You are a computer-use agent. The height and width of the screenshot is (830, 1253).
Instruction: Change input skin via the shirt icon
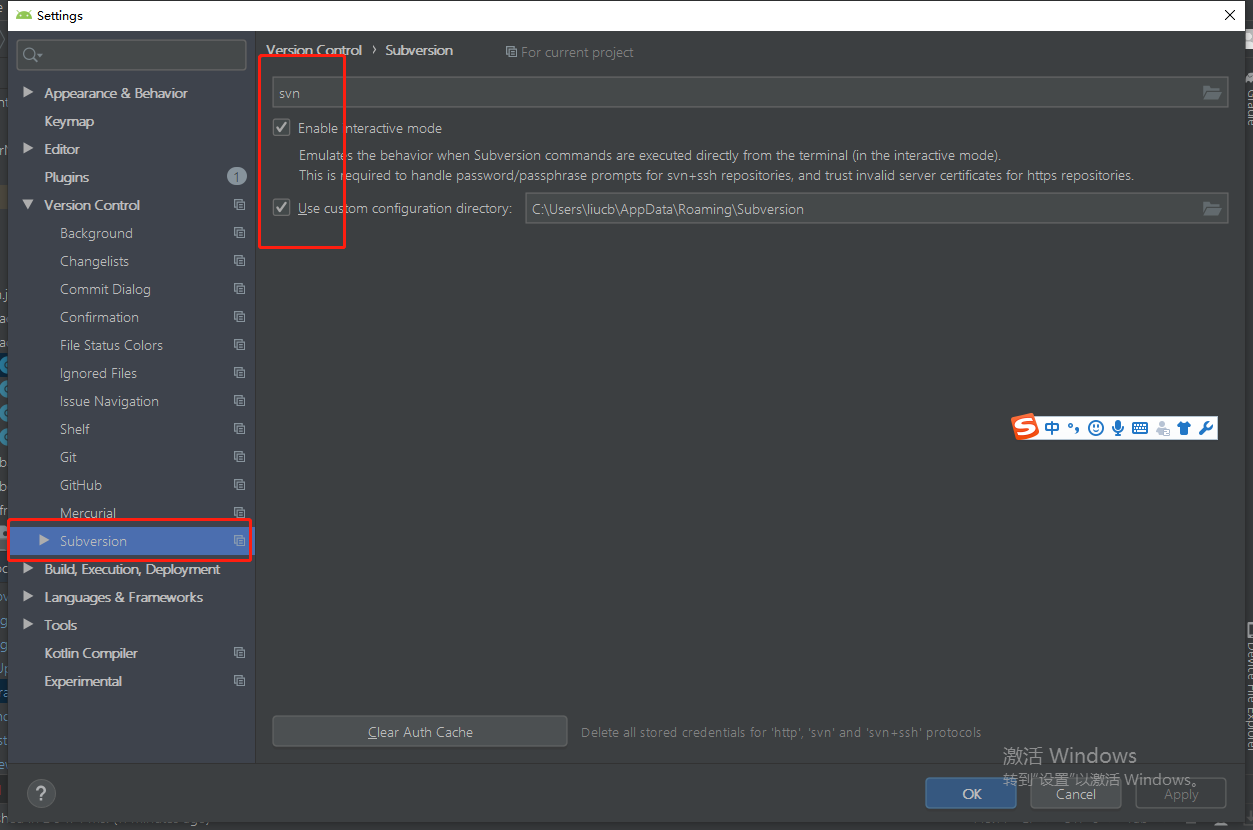pos(1184,427)
